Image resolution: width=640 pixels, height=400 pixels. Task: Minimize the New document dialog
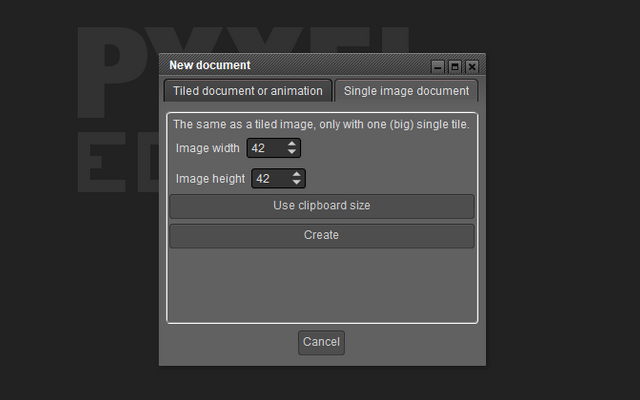coord(438,67)
